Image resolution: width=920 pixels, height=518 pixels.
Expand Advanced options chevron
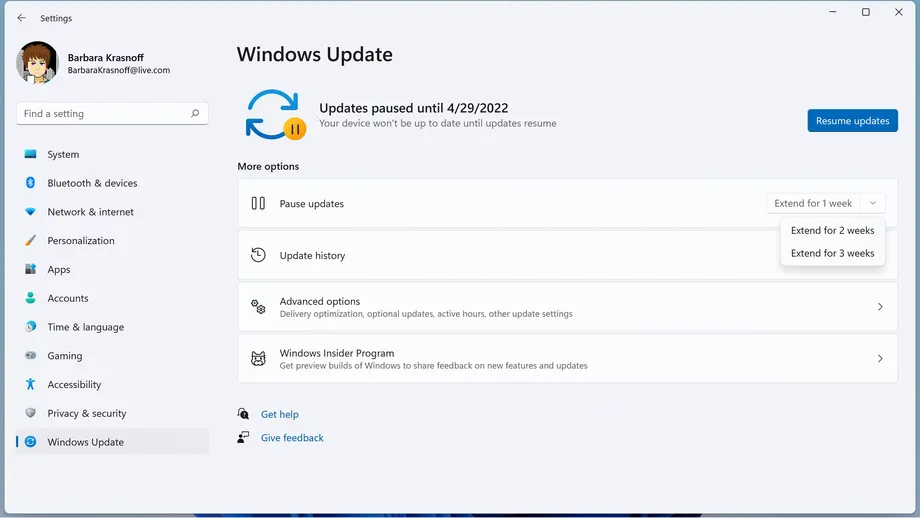click(880, 307)
